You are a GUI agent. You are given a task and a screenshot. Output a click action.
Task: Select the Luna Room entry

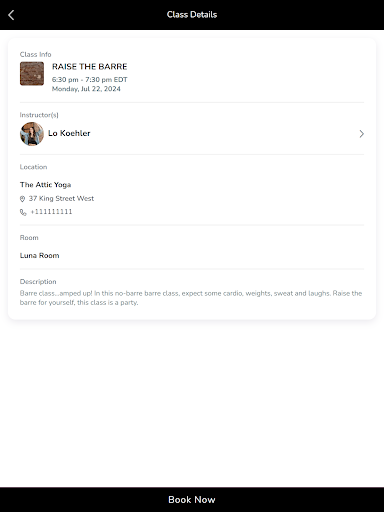pos(39,255)
